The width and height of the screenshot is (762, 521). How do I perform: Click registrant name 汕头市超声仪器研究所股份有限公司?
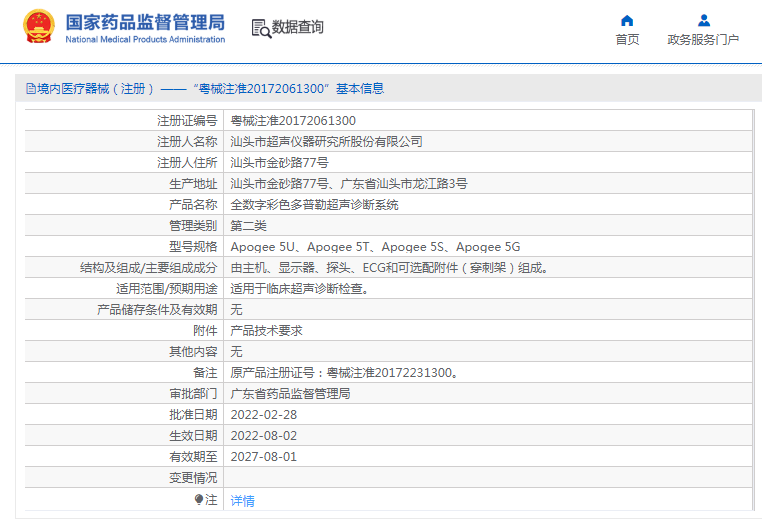tap(326, 141)
